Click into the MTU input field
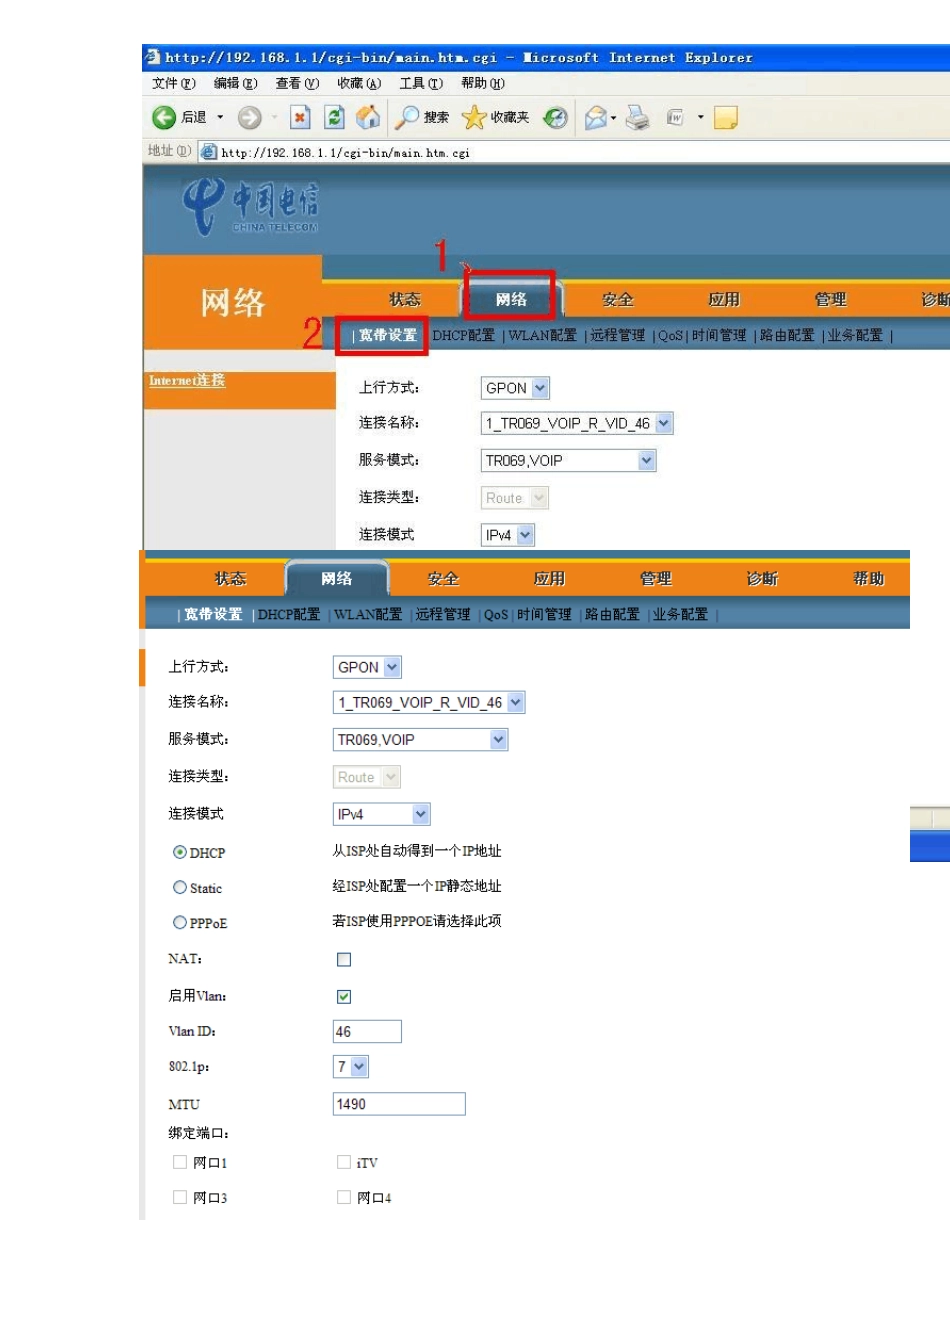950x1344 pixels. pyautogui.click(x=398, y=1104)
